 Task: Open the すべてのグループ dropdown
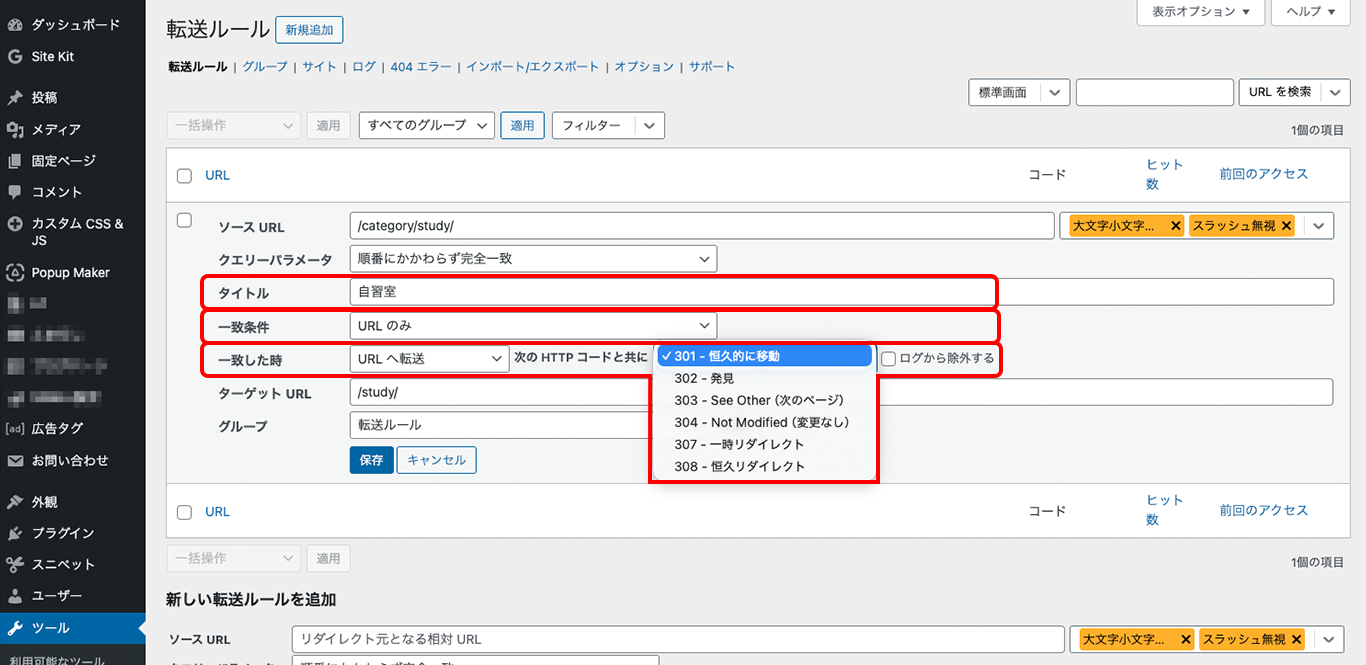(x=427, y=126)
